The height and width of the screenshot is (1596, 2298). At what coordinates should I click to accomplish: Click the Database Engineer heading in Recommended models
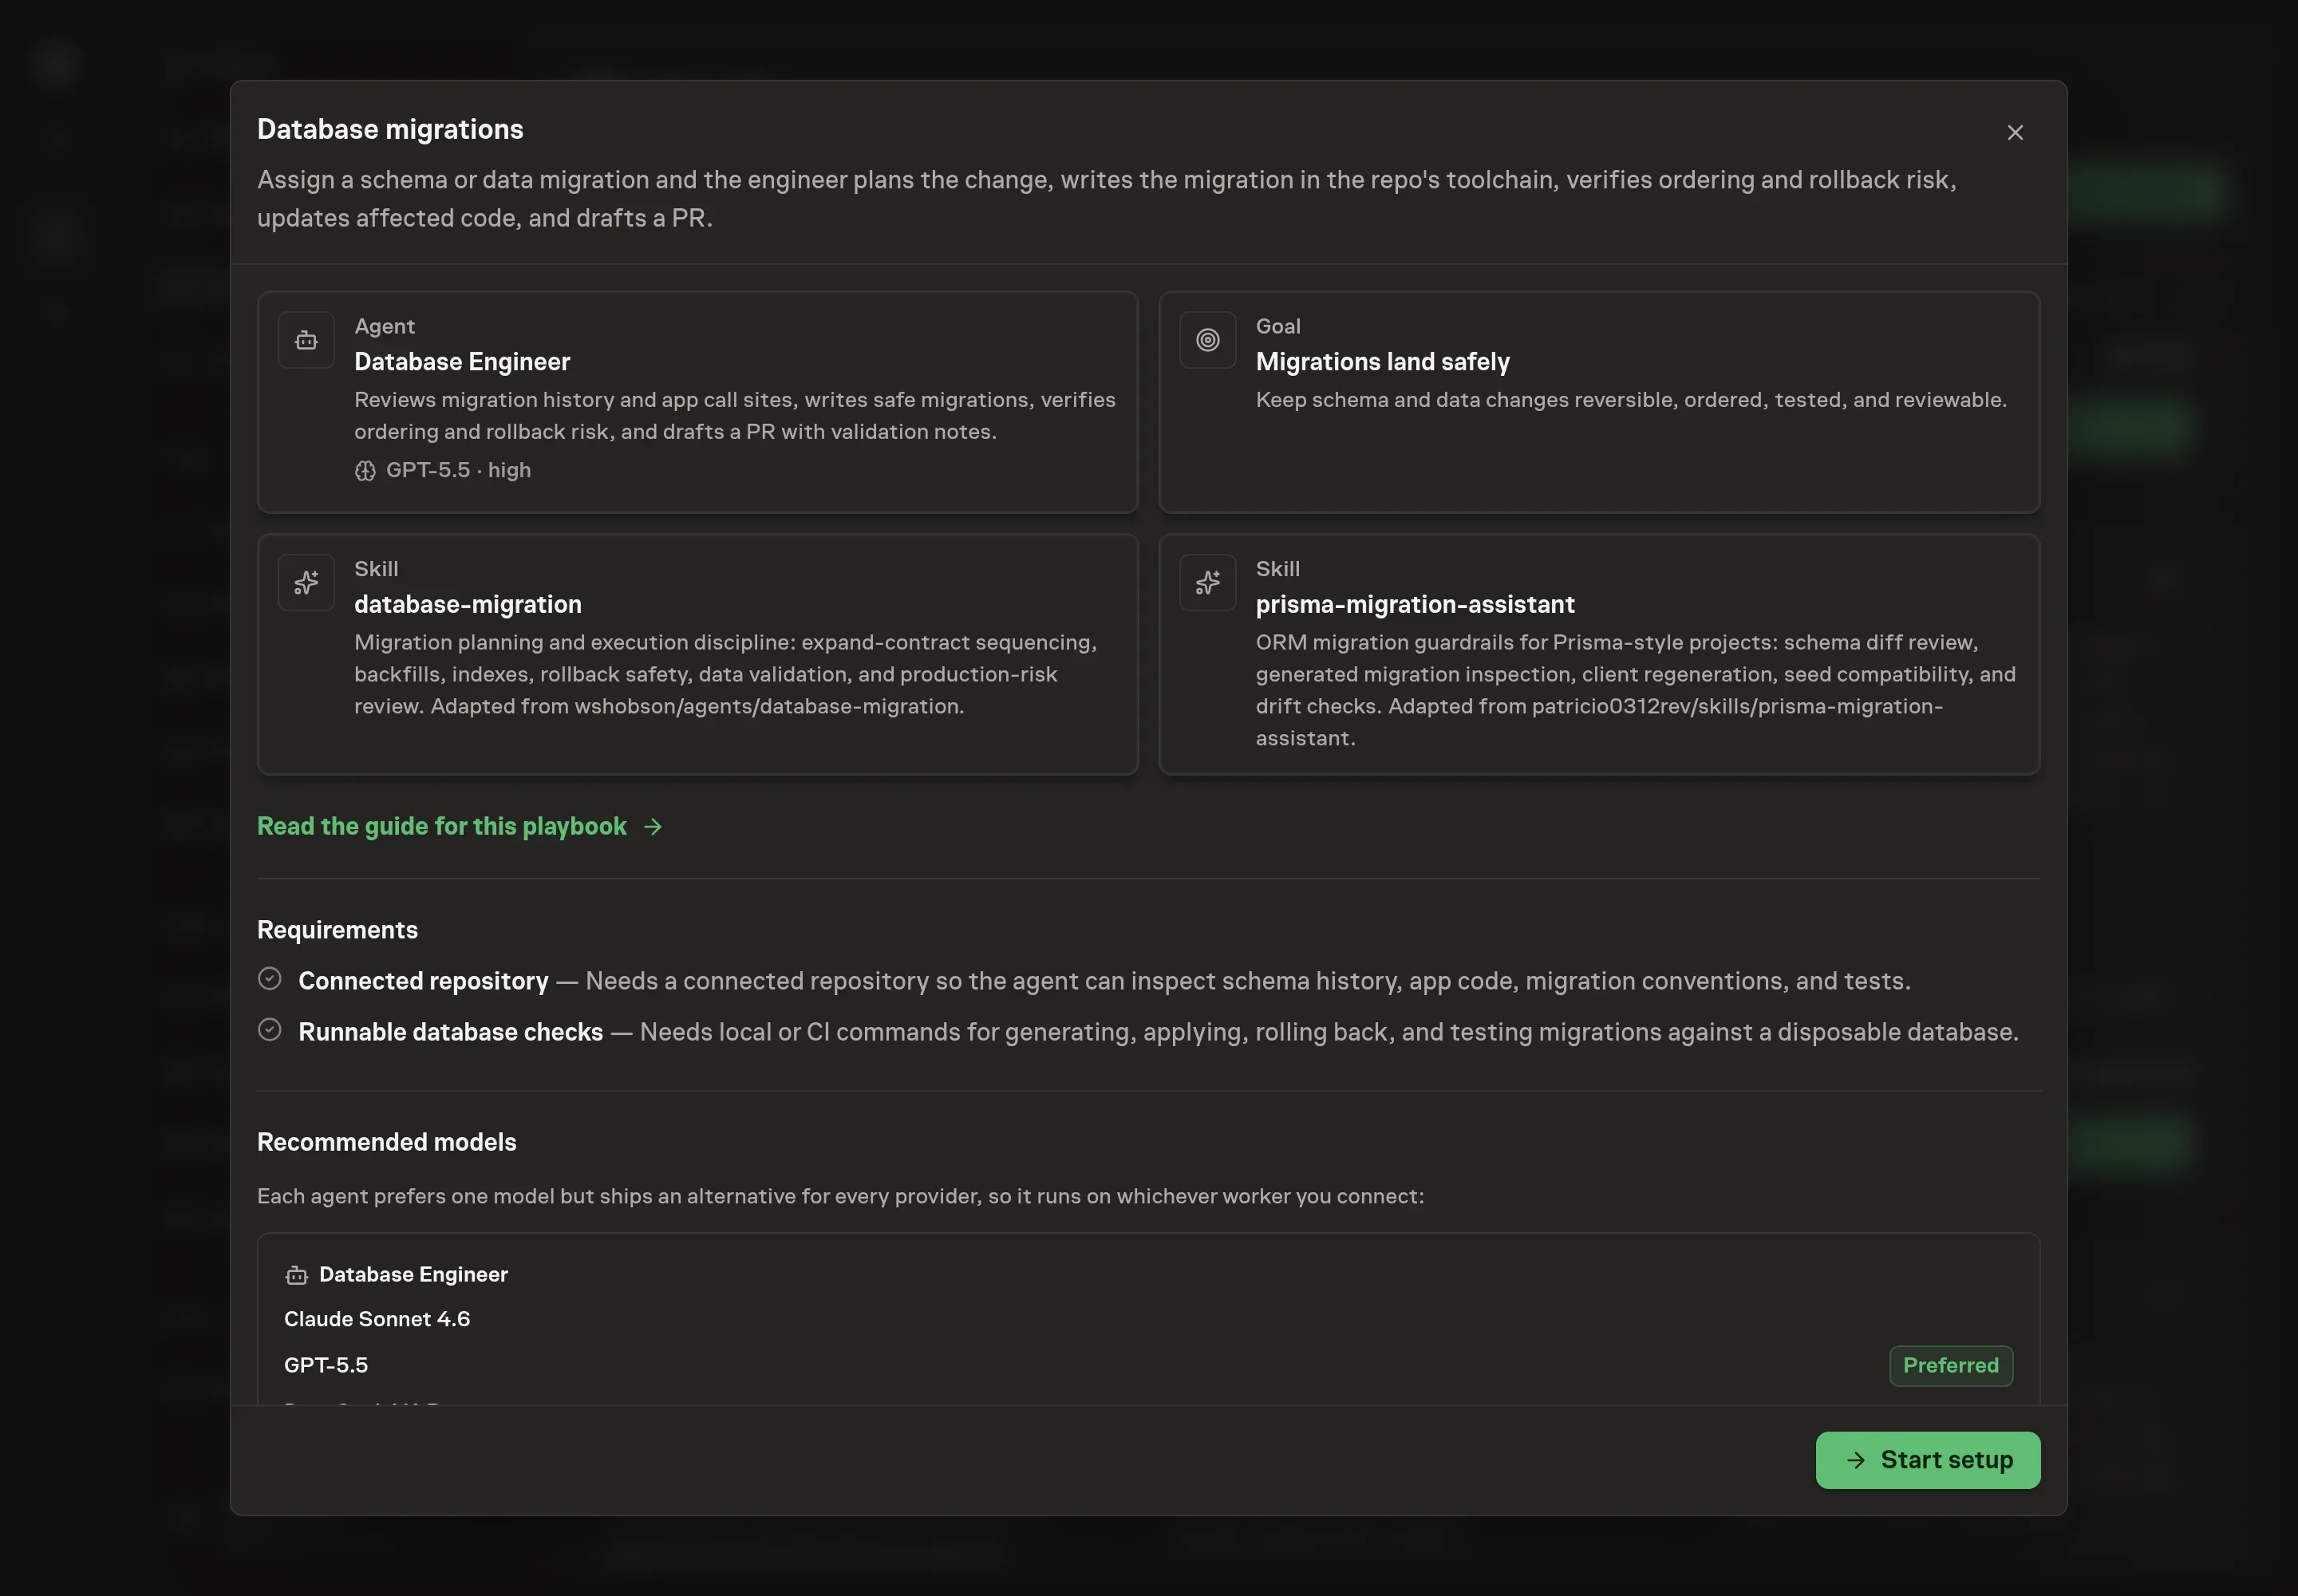point(413,1275)
